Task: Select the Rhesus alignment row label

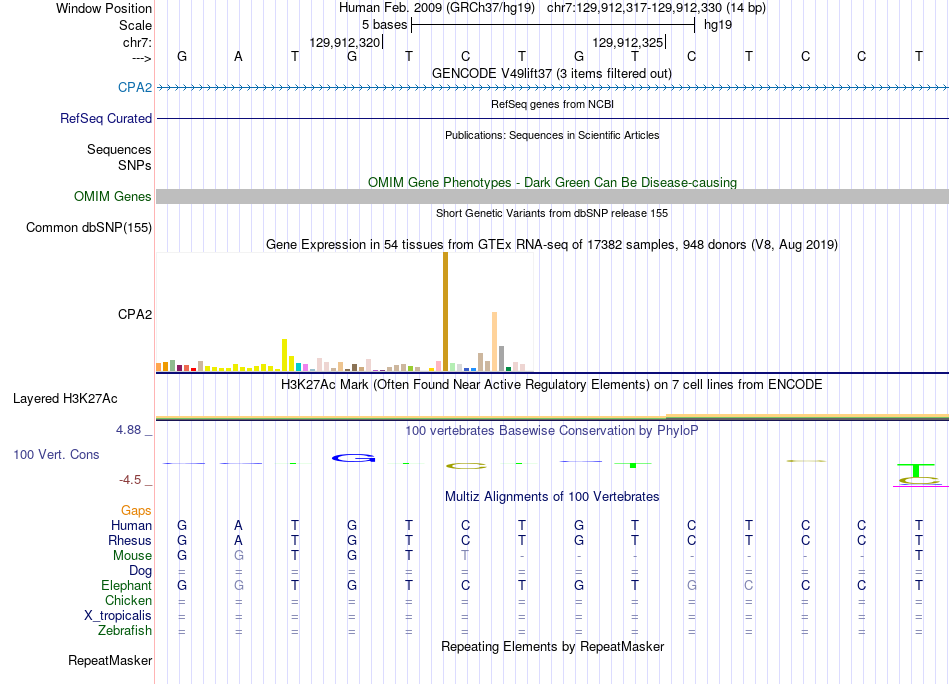Action: tap(130, 540)
